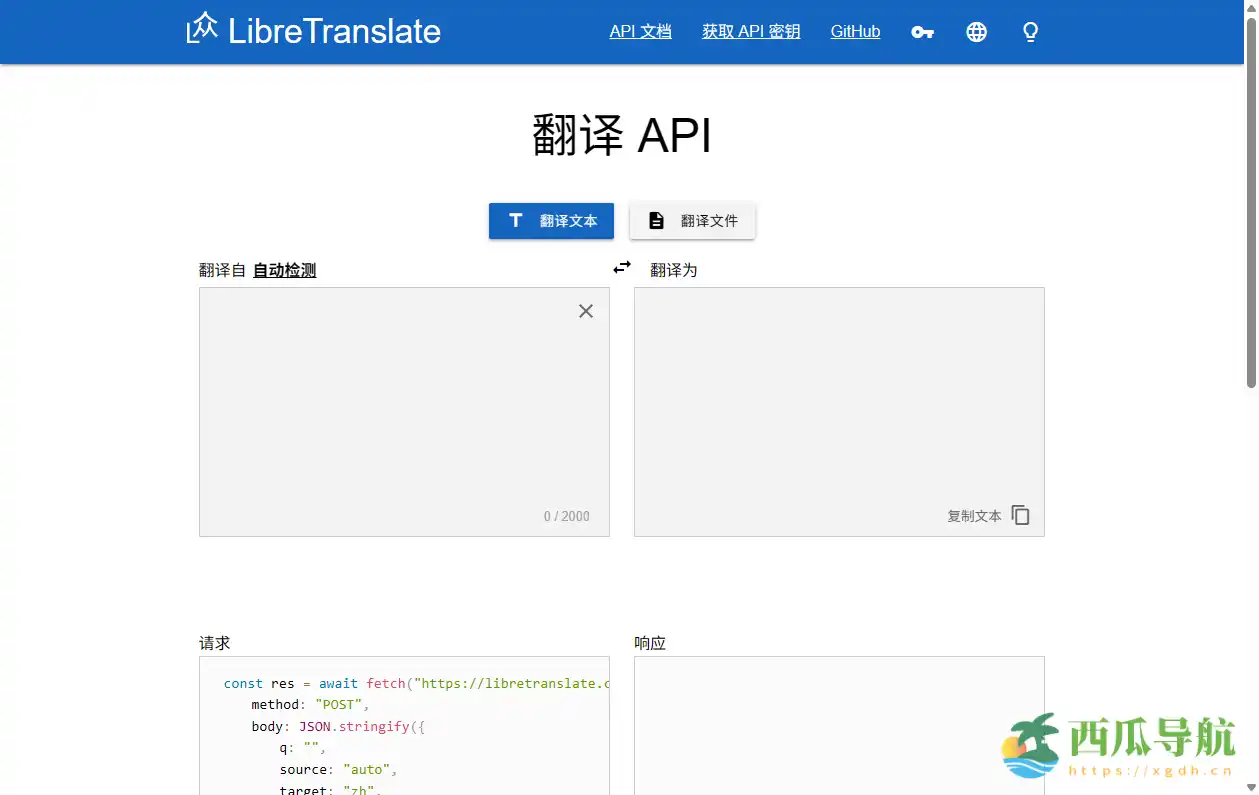
Task: Swap translation direction with the arrows icon
Action: coord(621,267)
